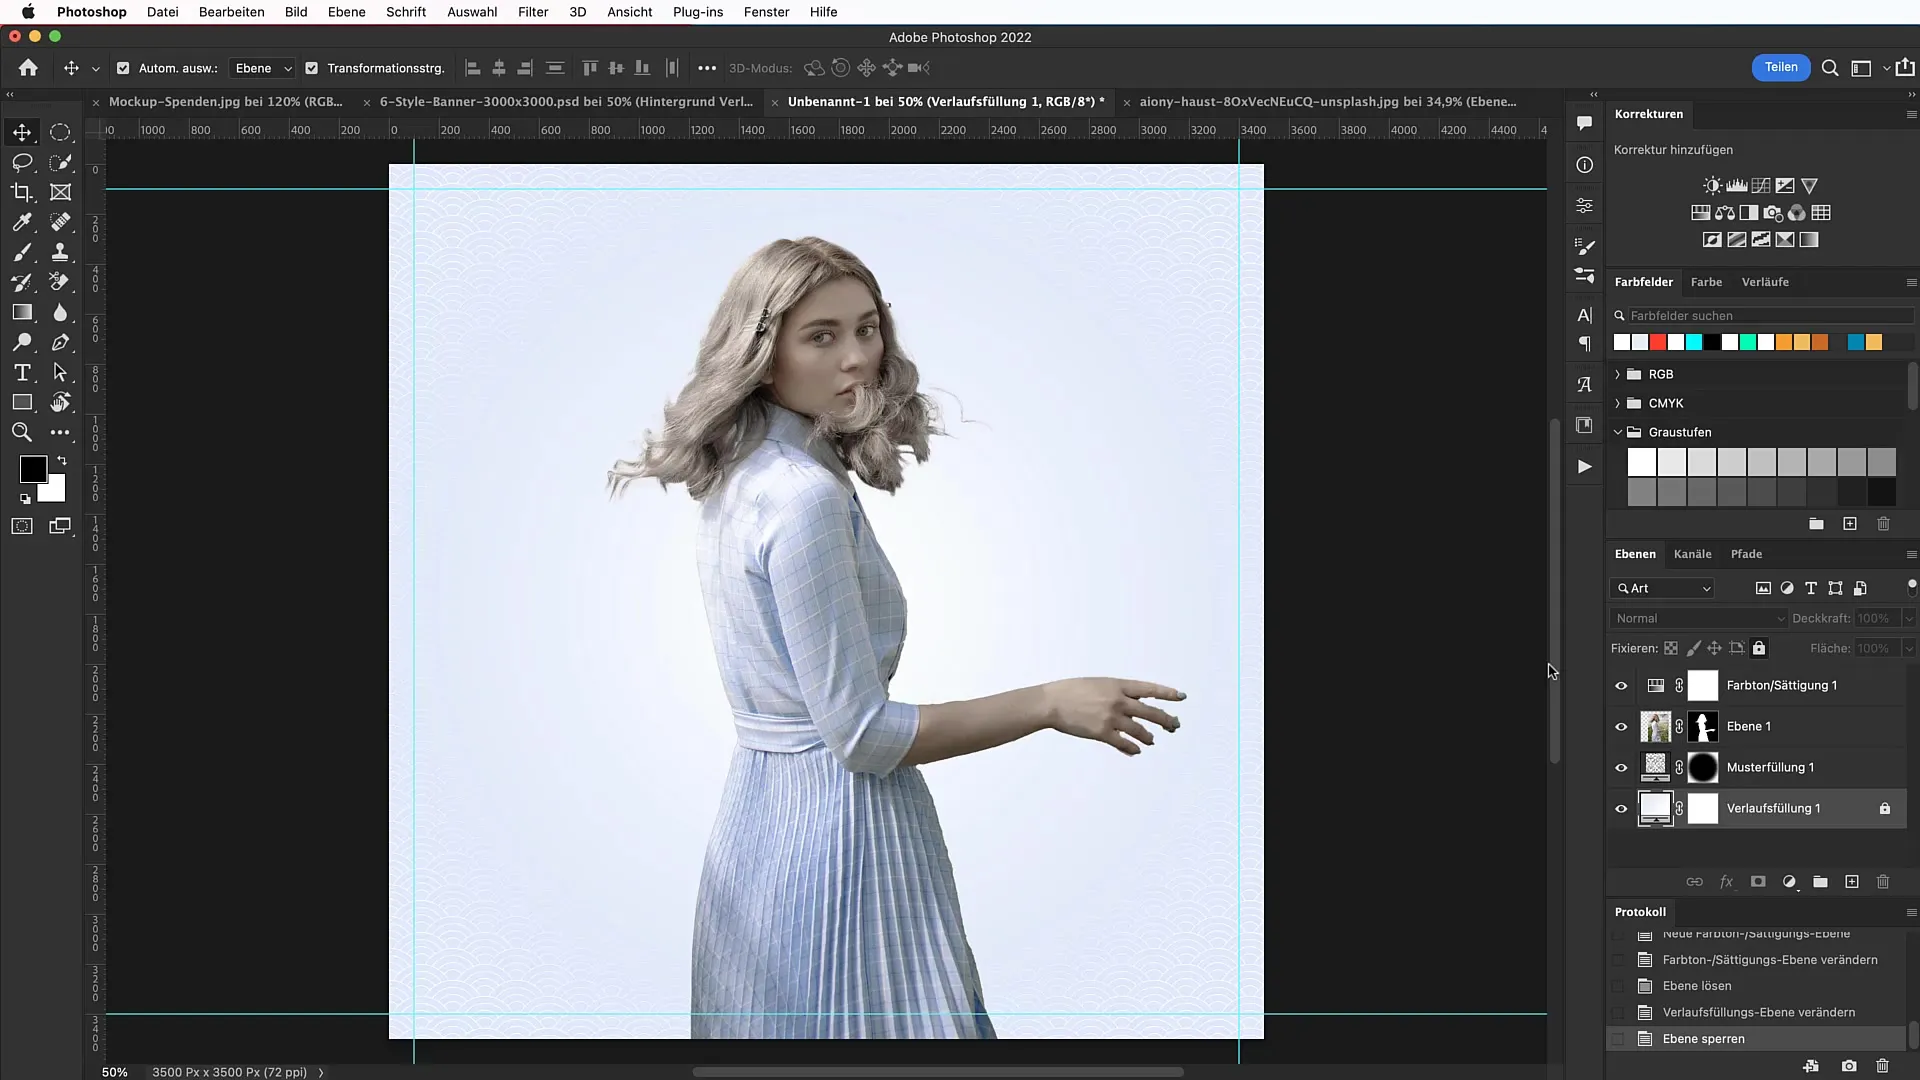Toggle visibility of Ebene 1
Screen dimensions: 1920x1080
pos(1623,725)
